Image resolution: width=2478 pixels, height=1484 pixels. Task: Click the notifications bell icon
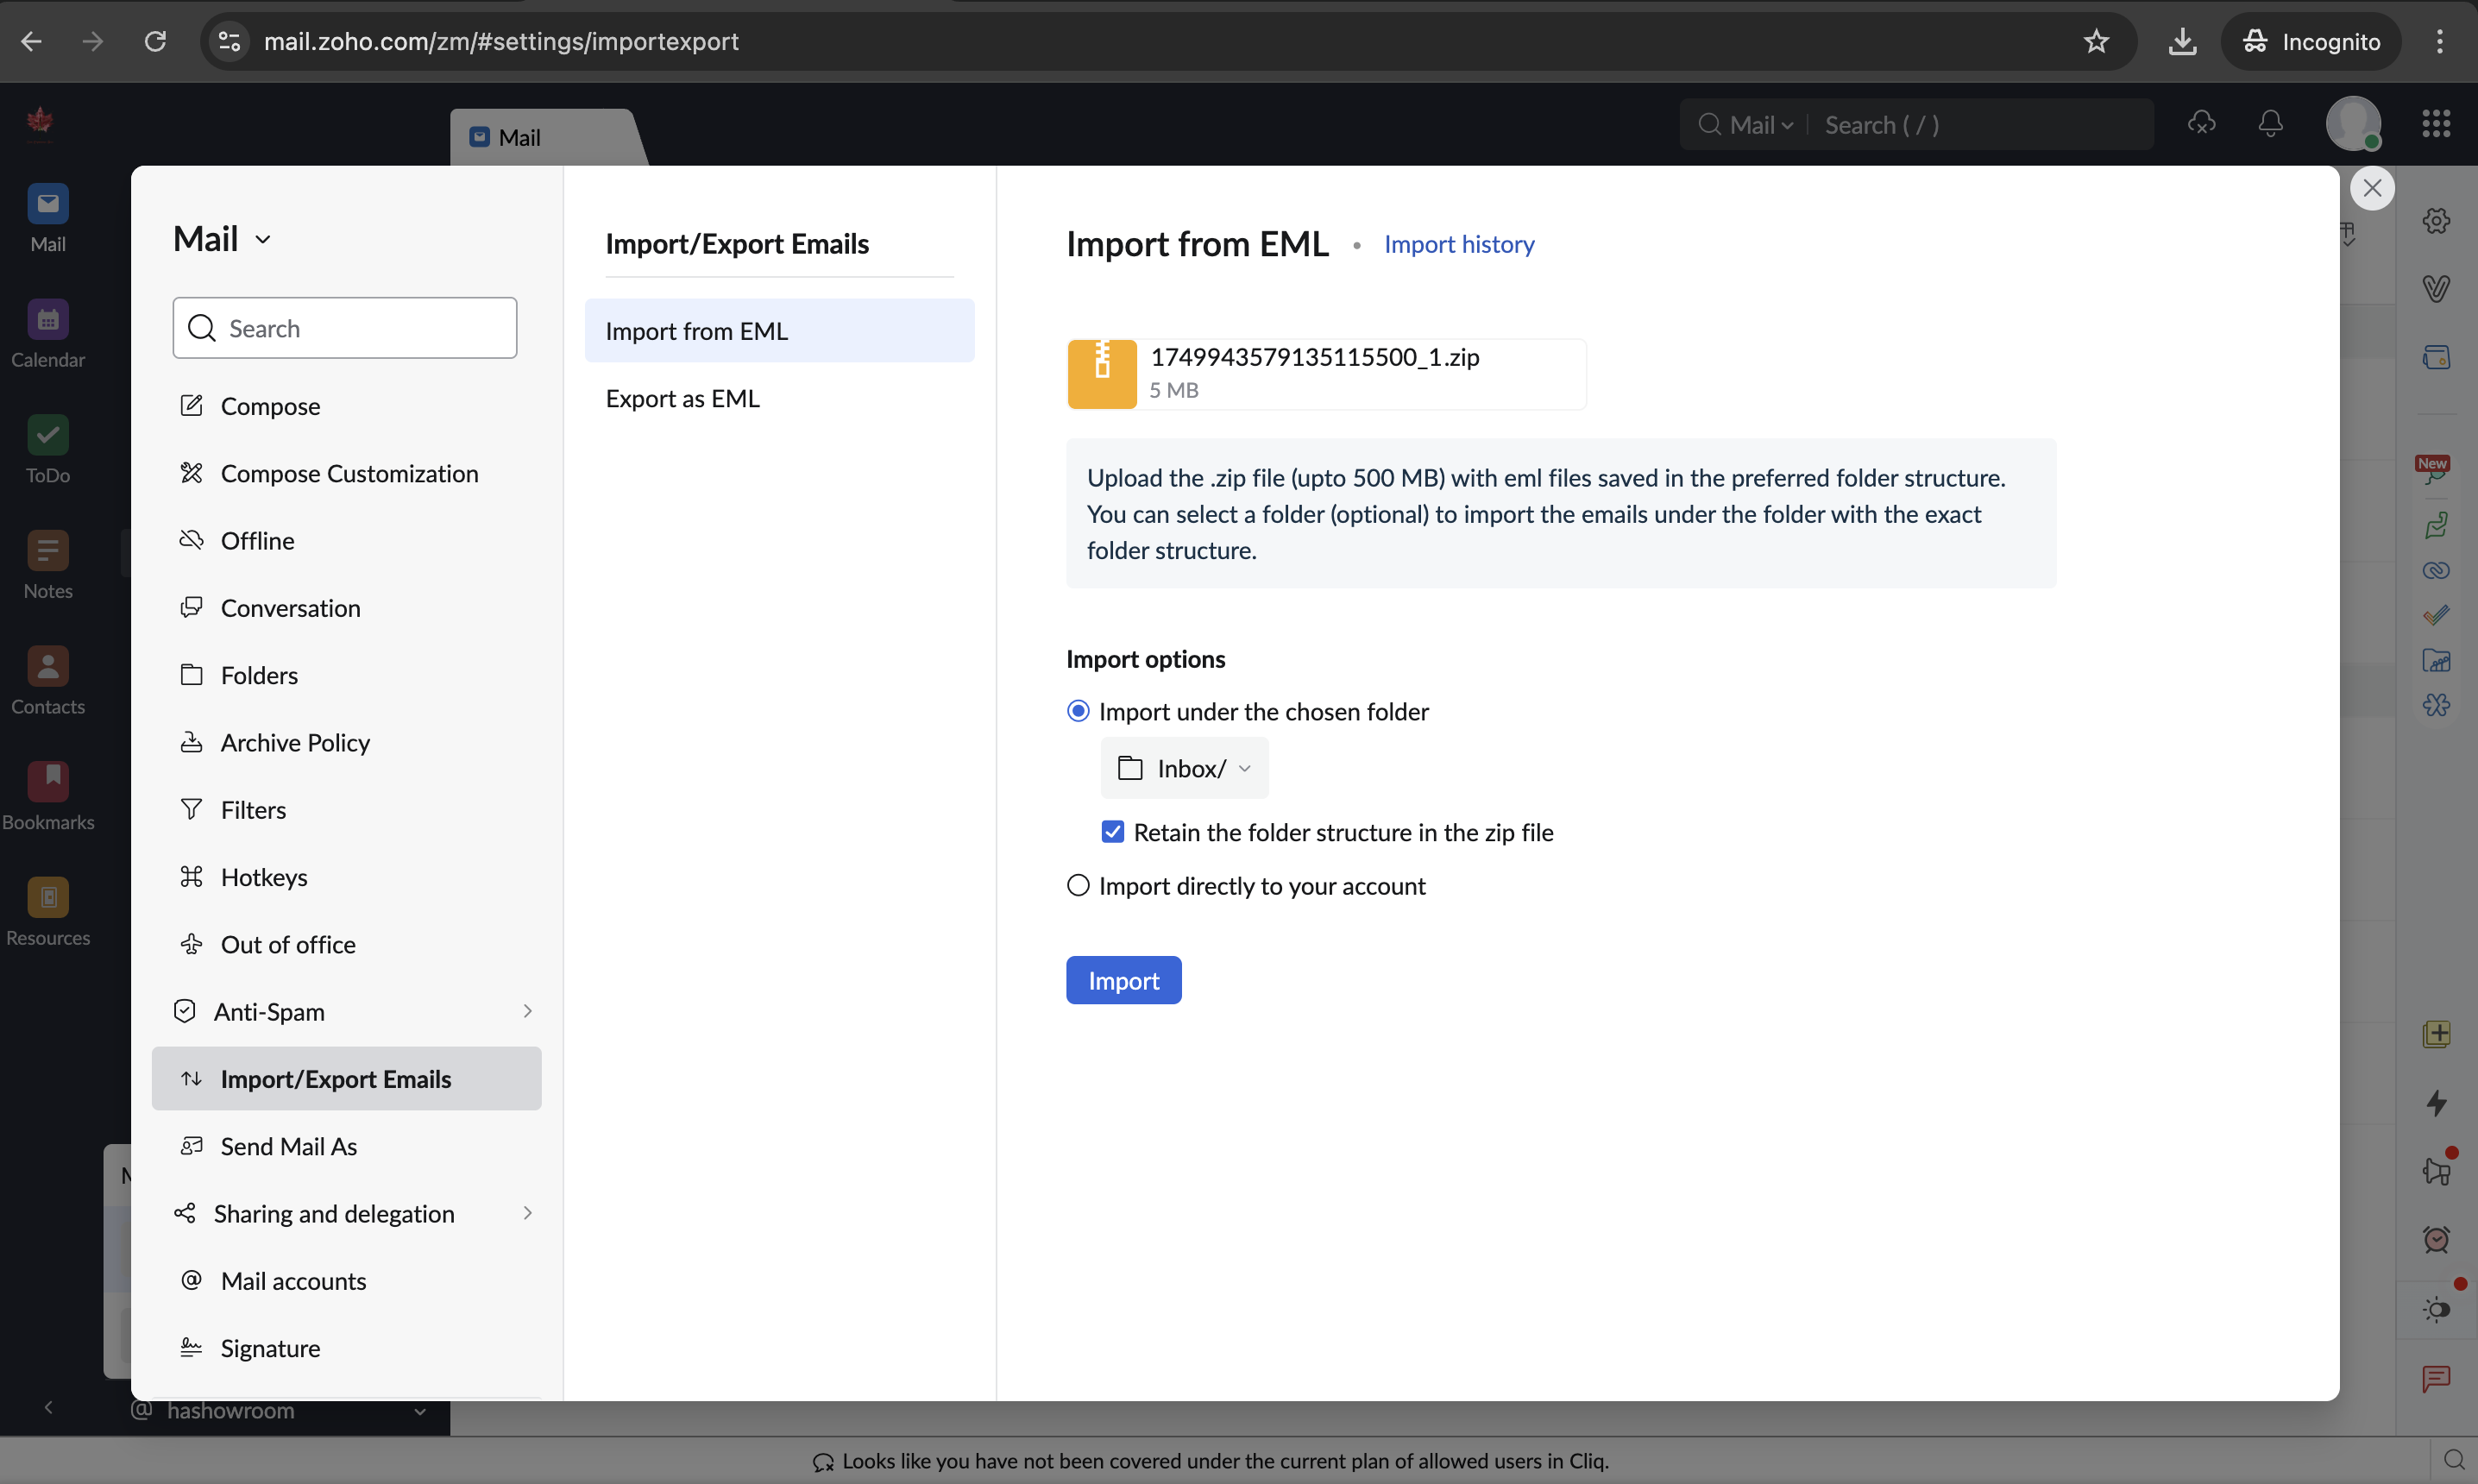(x=2270, y=124)
